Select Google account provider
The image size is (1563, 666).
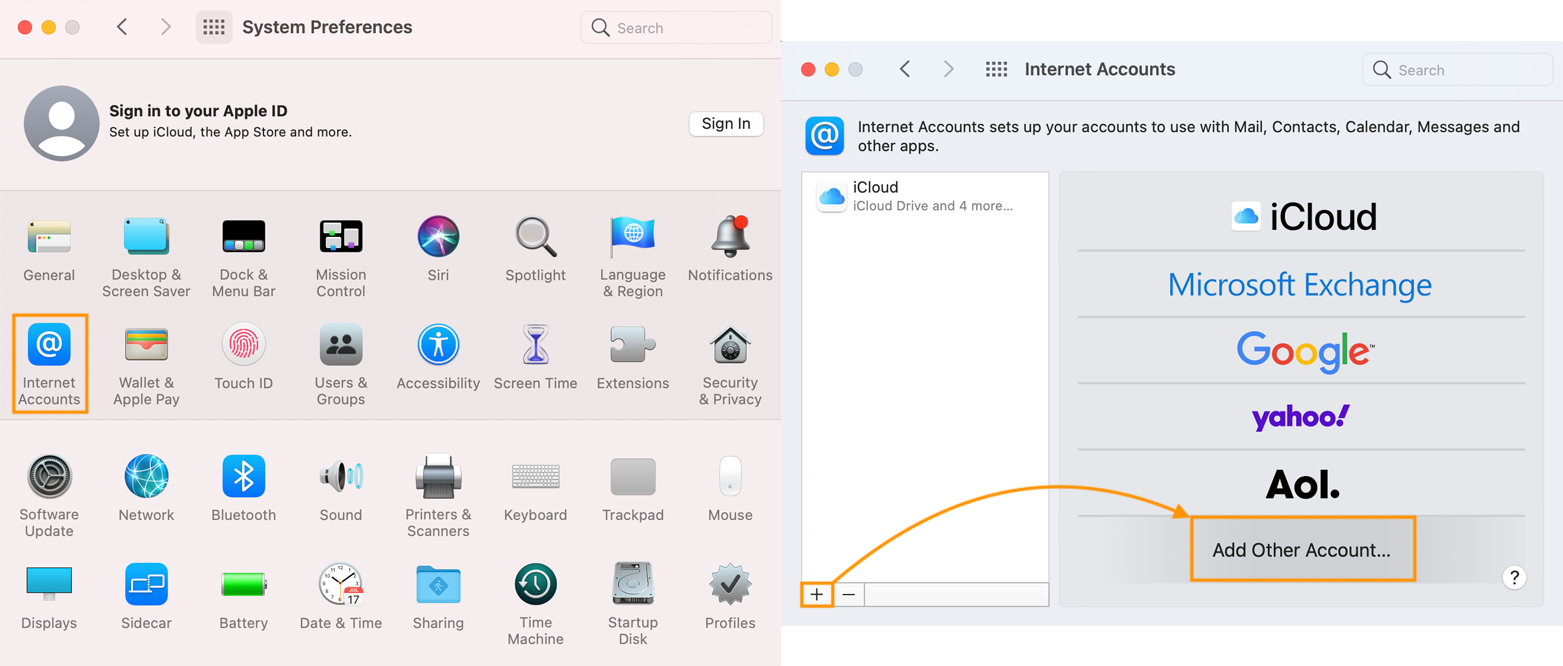point(1301,351)
